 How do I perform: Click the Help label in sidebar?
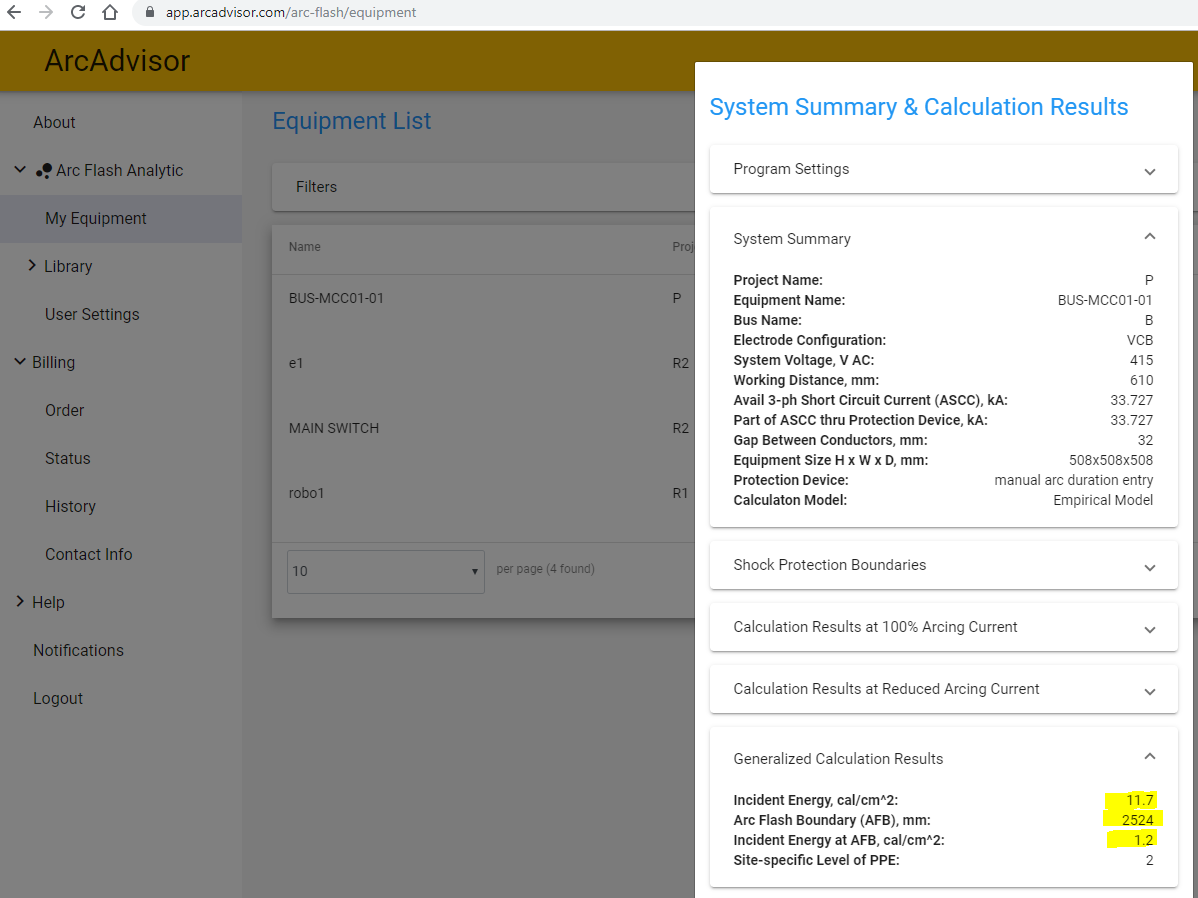[x=48, y=602]
